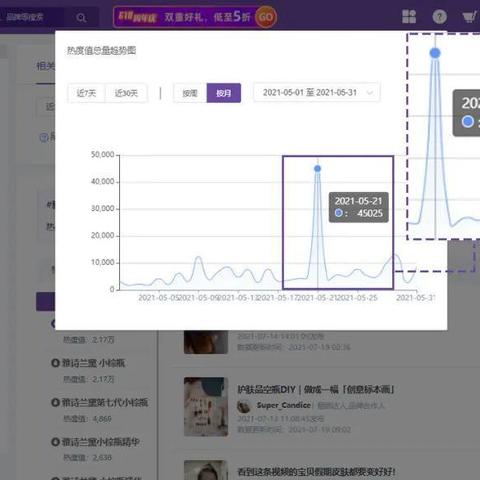The width and height of the screenshot is (480, 480).
Task: Switch the chart to 按周 view
Action: 190,93
